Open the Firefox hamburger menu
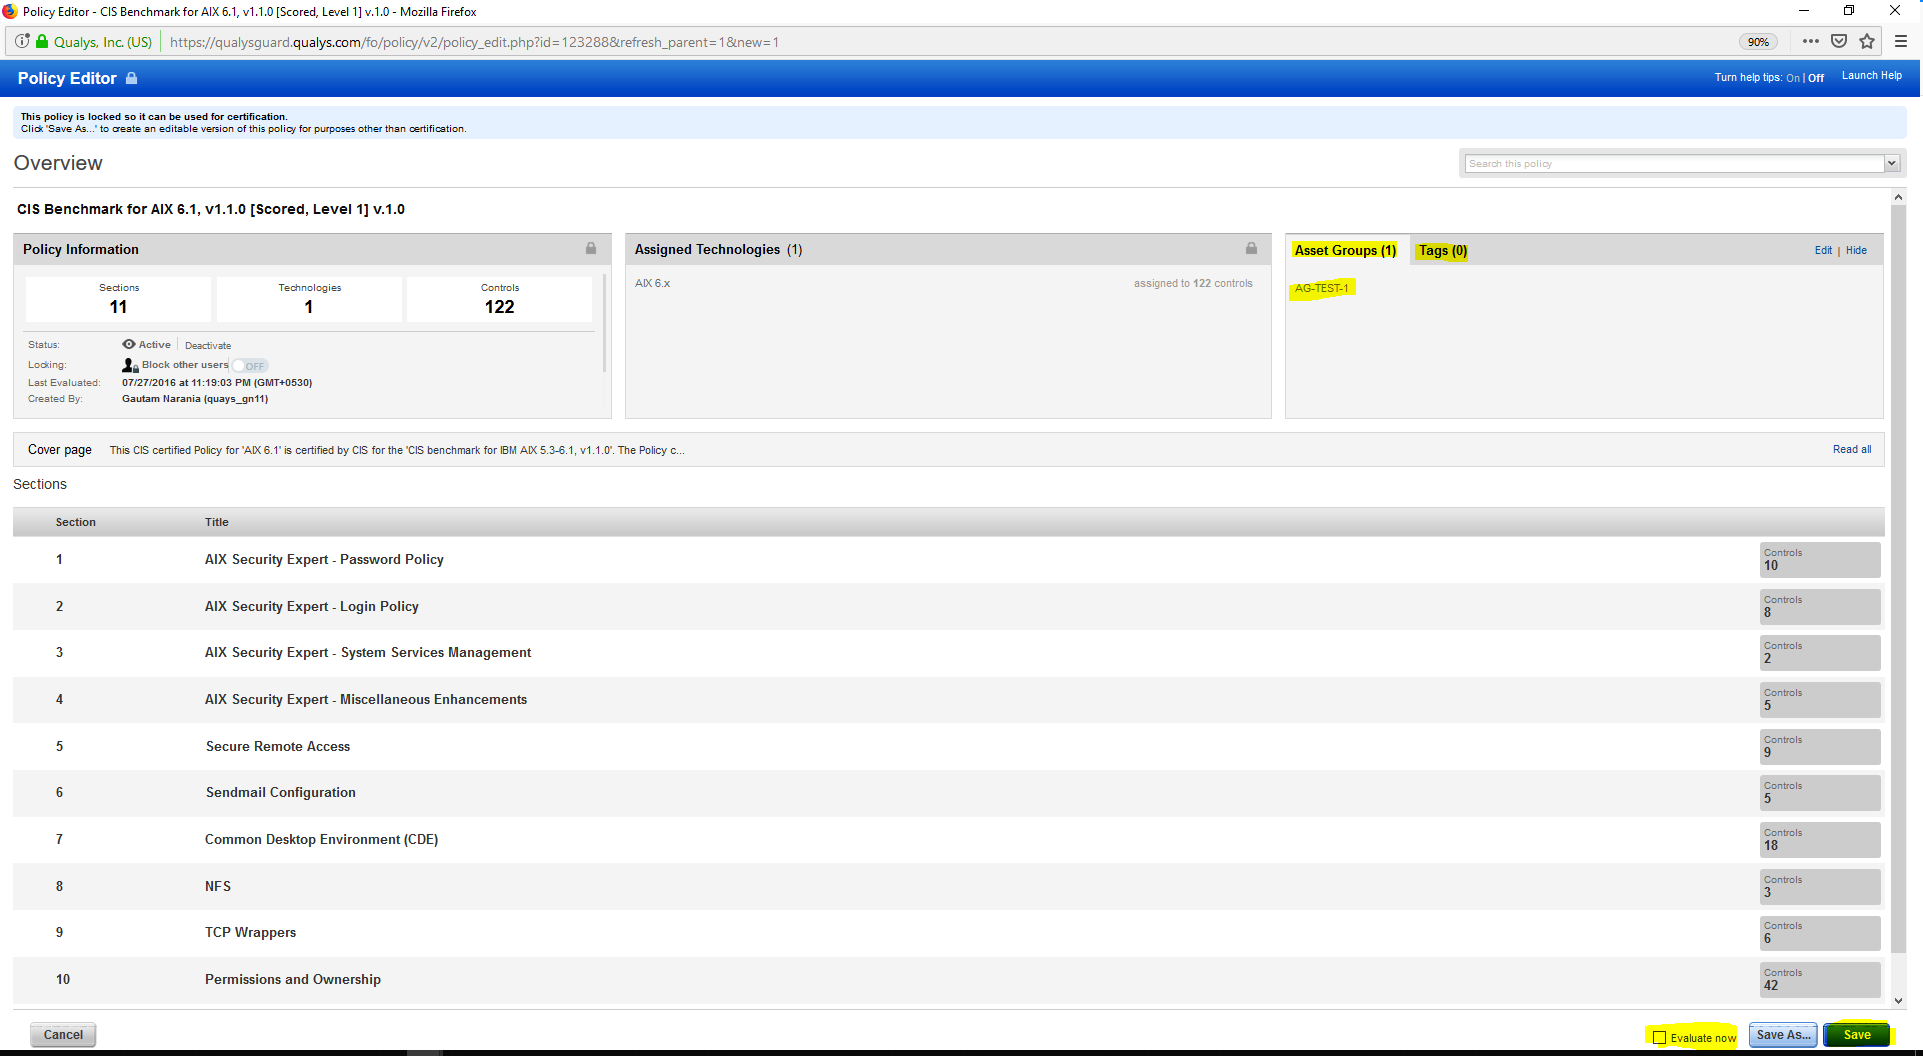Screen dimensions: 1923x1056 click(1902, 41)
